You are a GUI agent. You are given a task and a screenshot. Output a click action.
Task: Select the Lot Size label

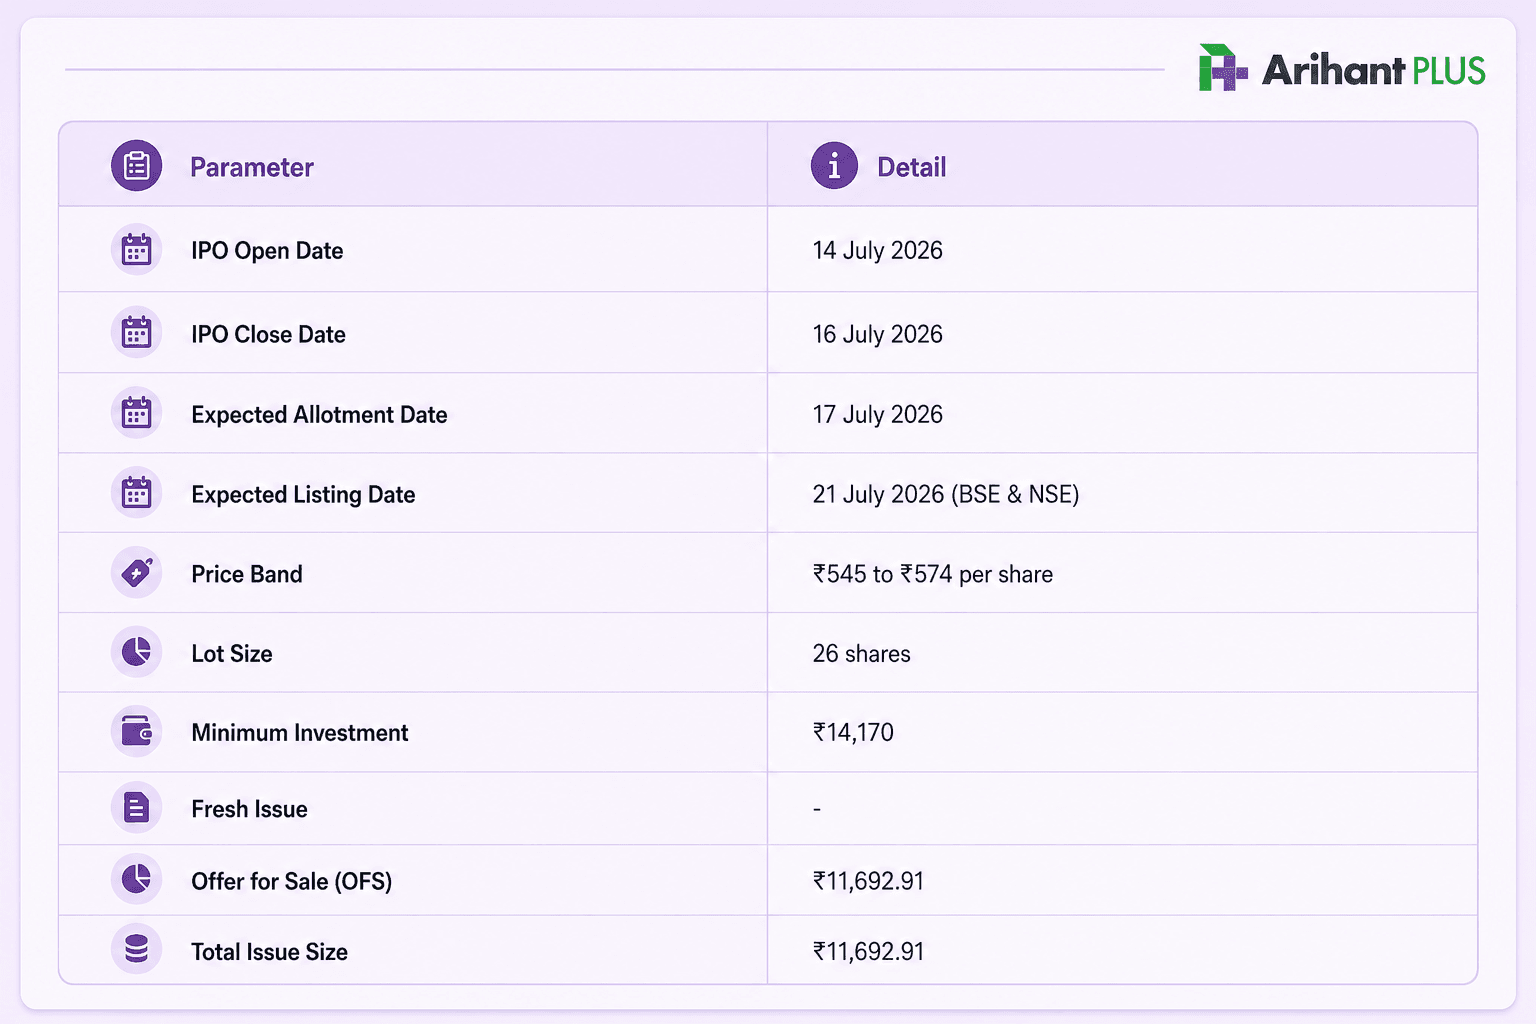click(232, 654)
